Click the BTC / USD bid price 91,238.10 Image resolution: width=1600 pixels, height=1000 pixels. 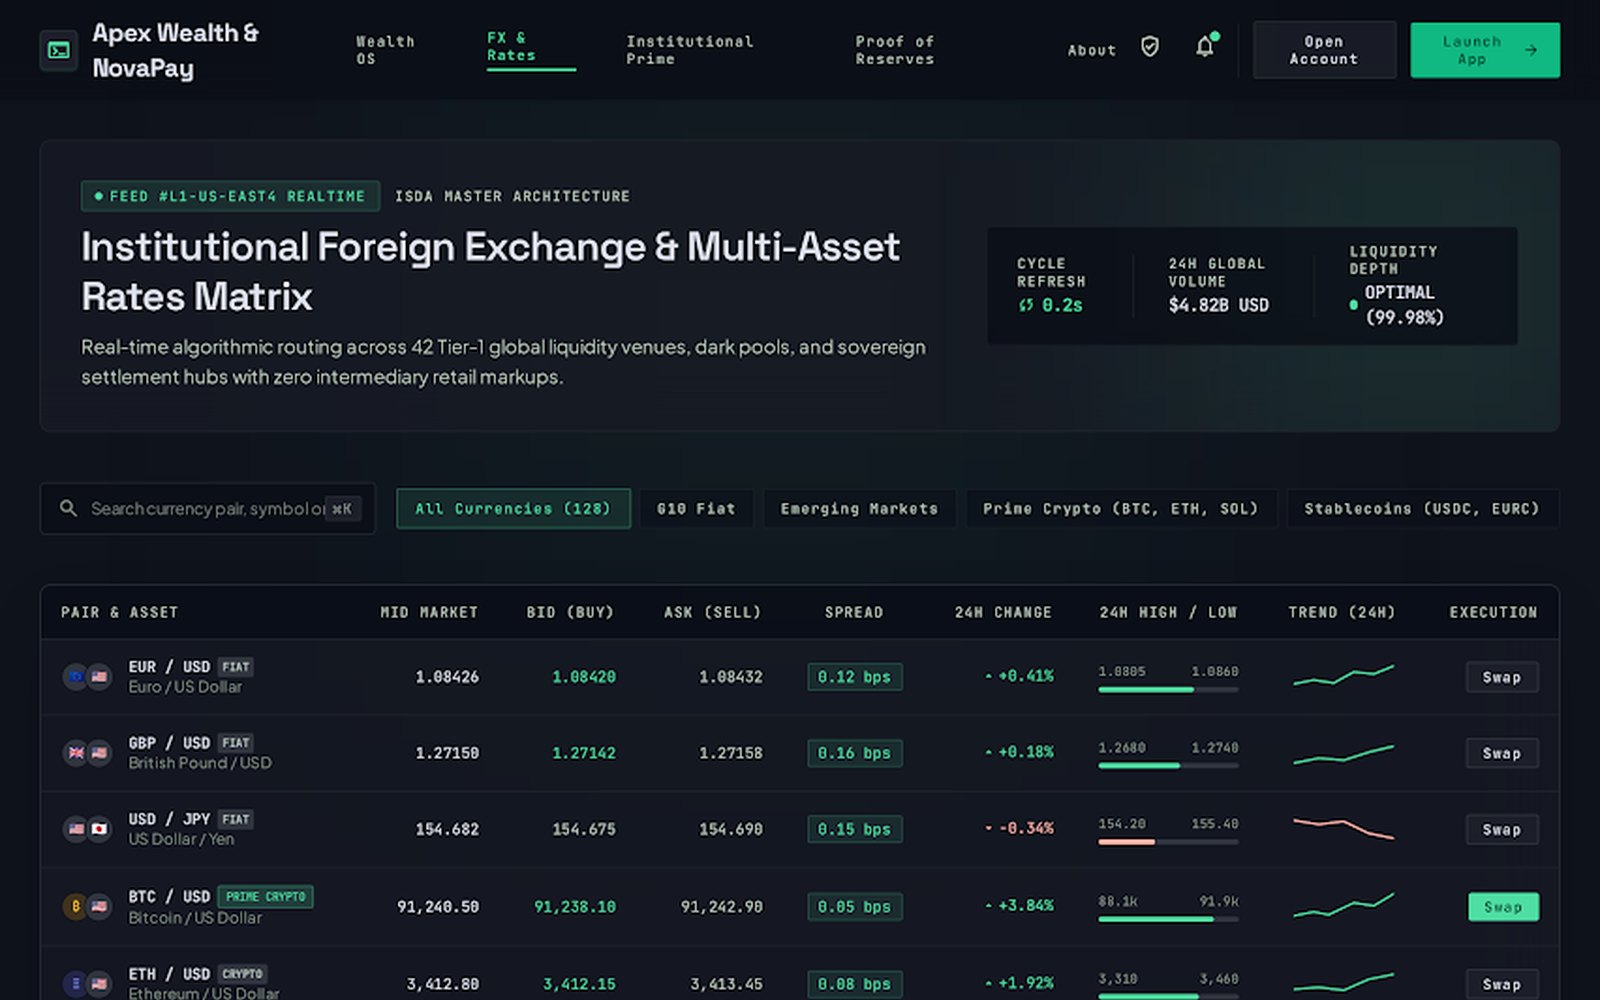575,907
